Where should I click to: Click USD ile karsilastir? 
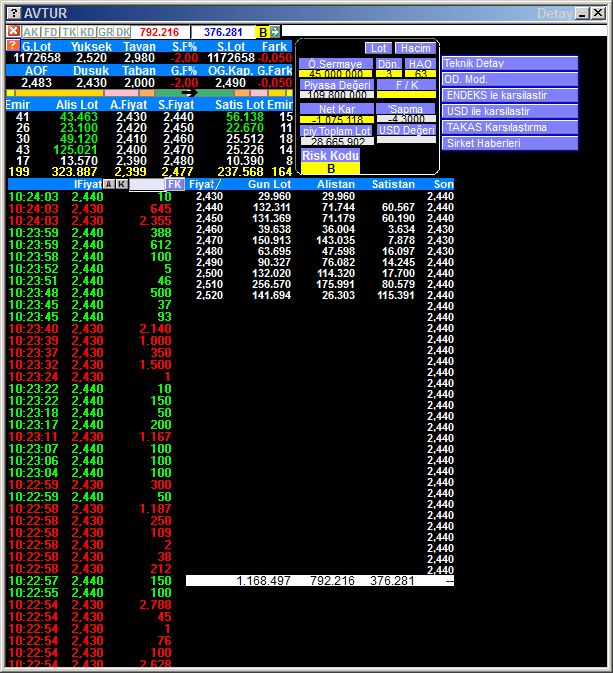(x=510, y=111)
